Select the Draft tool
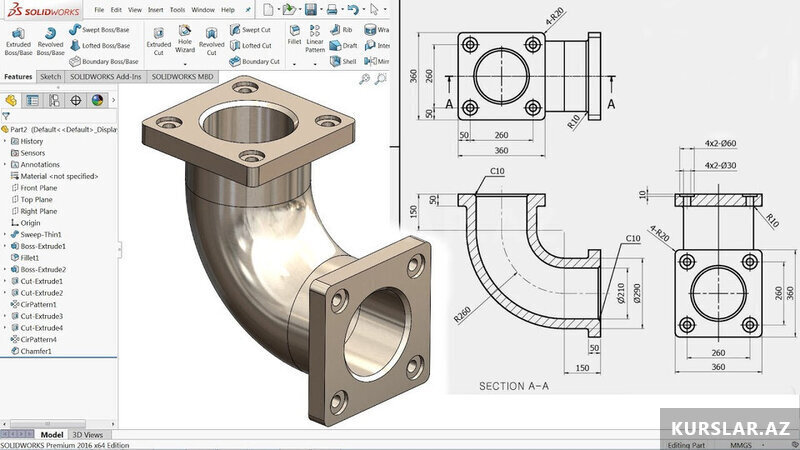This screenshot has height=450, width=800. (343, 45)
